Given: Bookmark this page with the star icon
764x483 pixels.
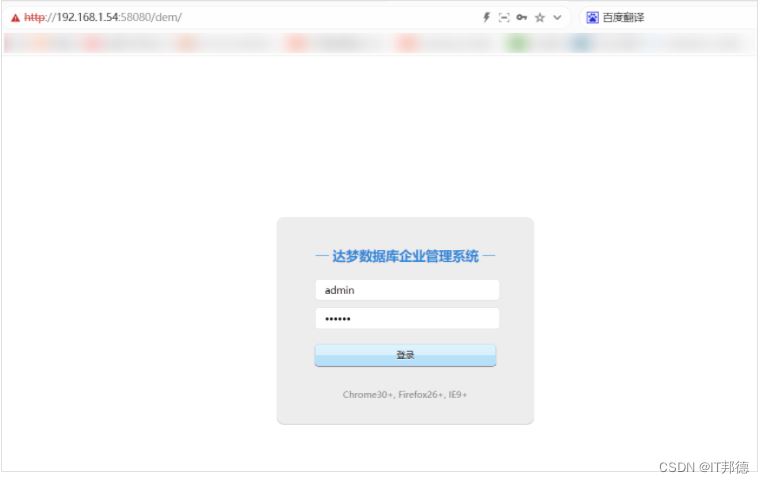Looking at the screenshot, I should [540, 18].
